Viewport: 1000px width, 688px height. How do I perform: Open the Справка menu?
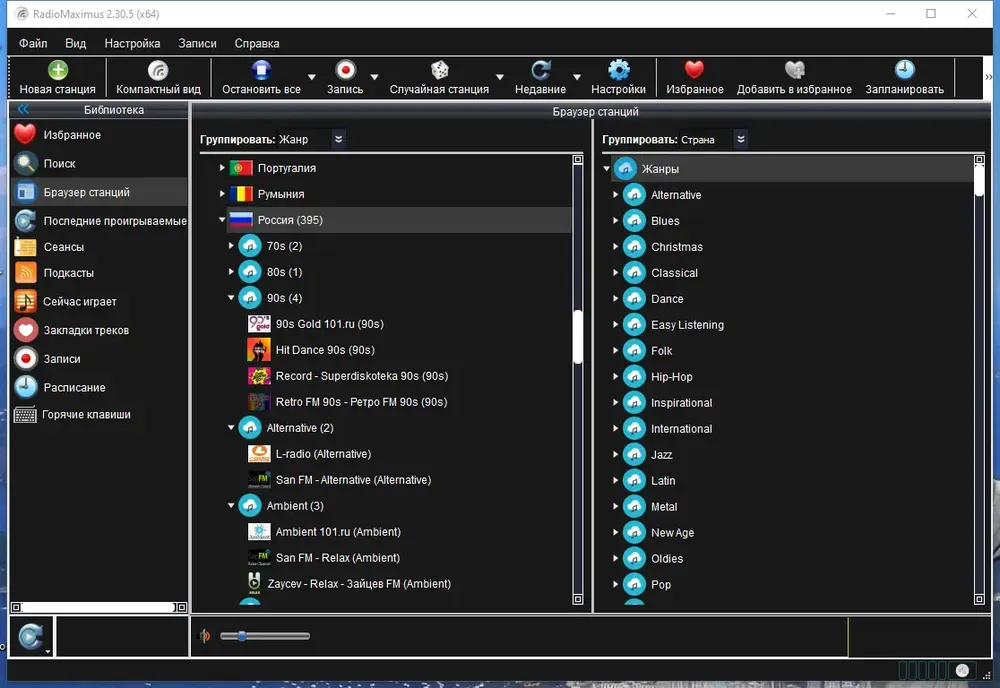(256, 43)
